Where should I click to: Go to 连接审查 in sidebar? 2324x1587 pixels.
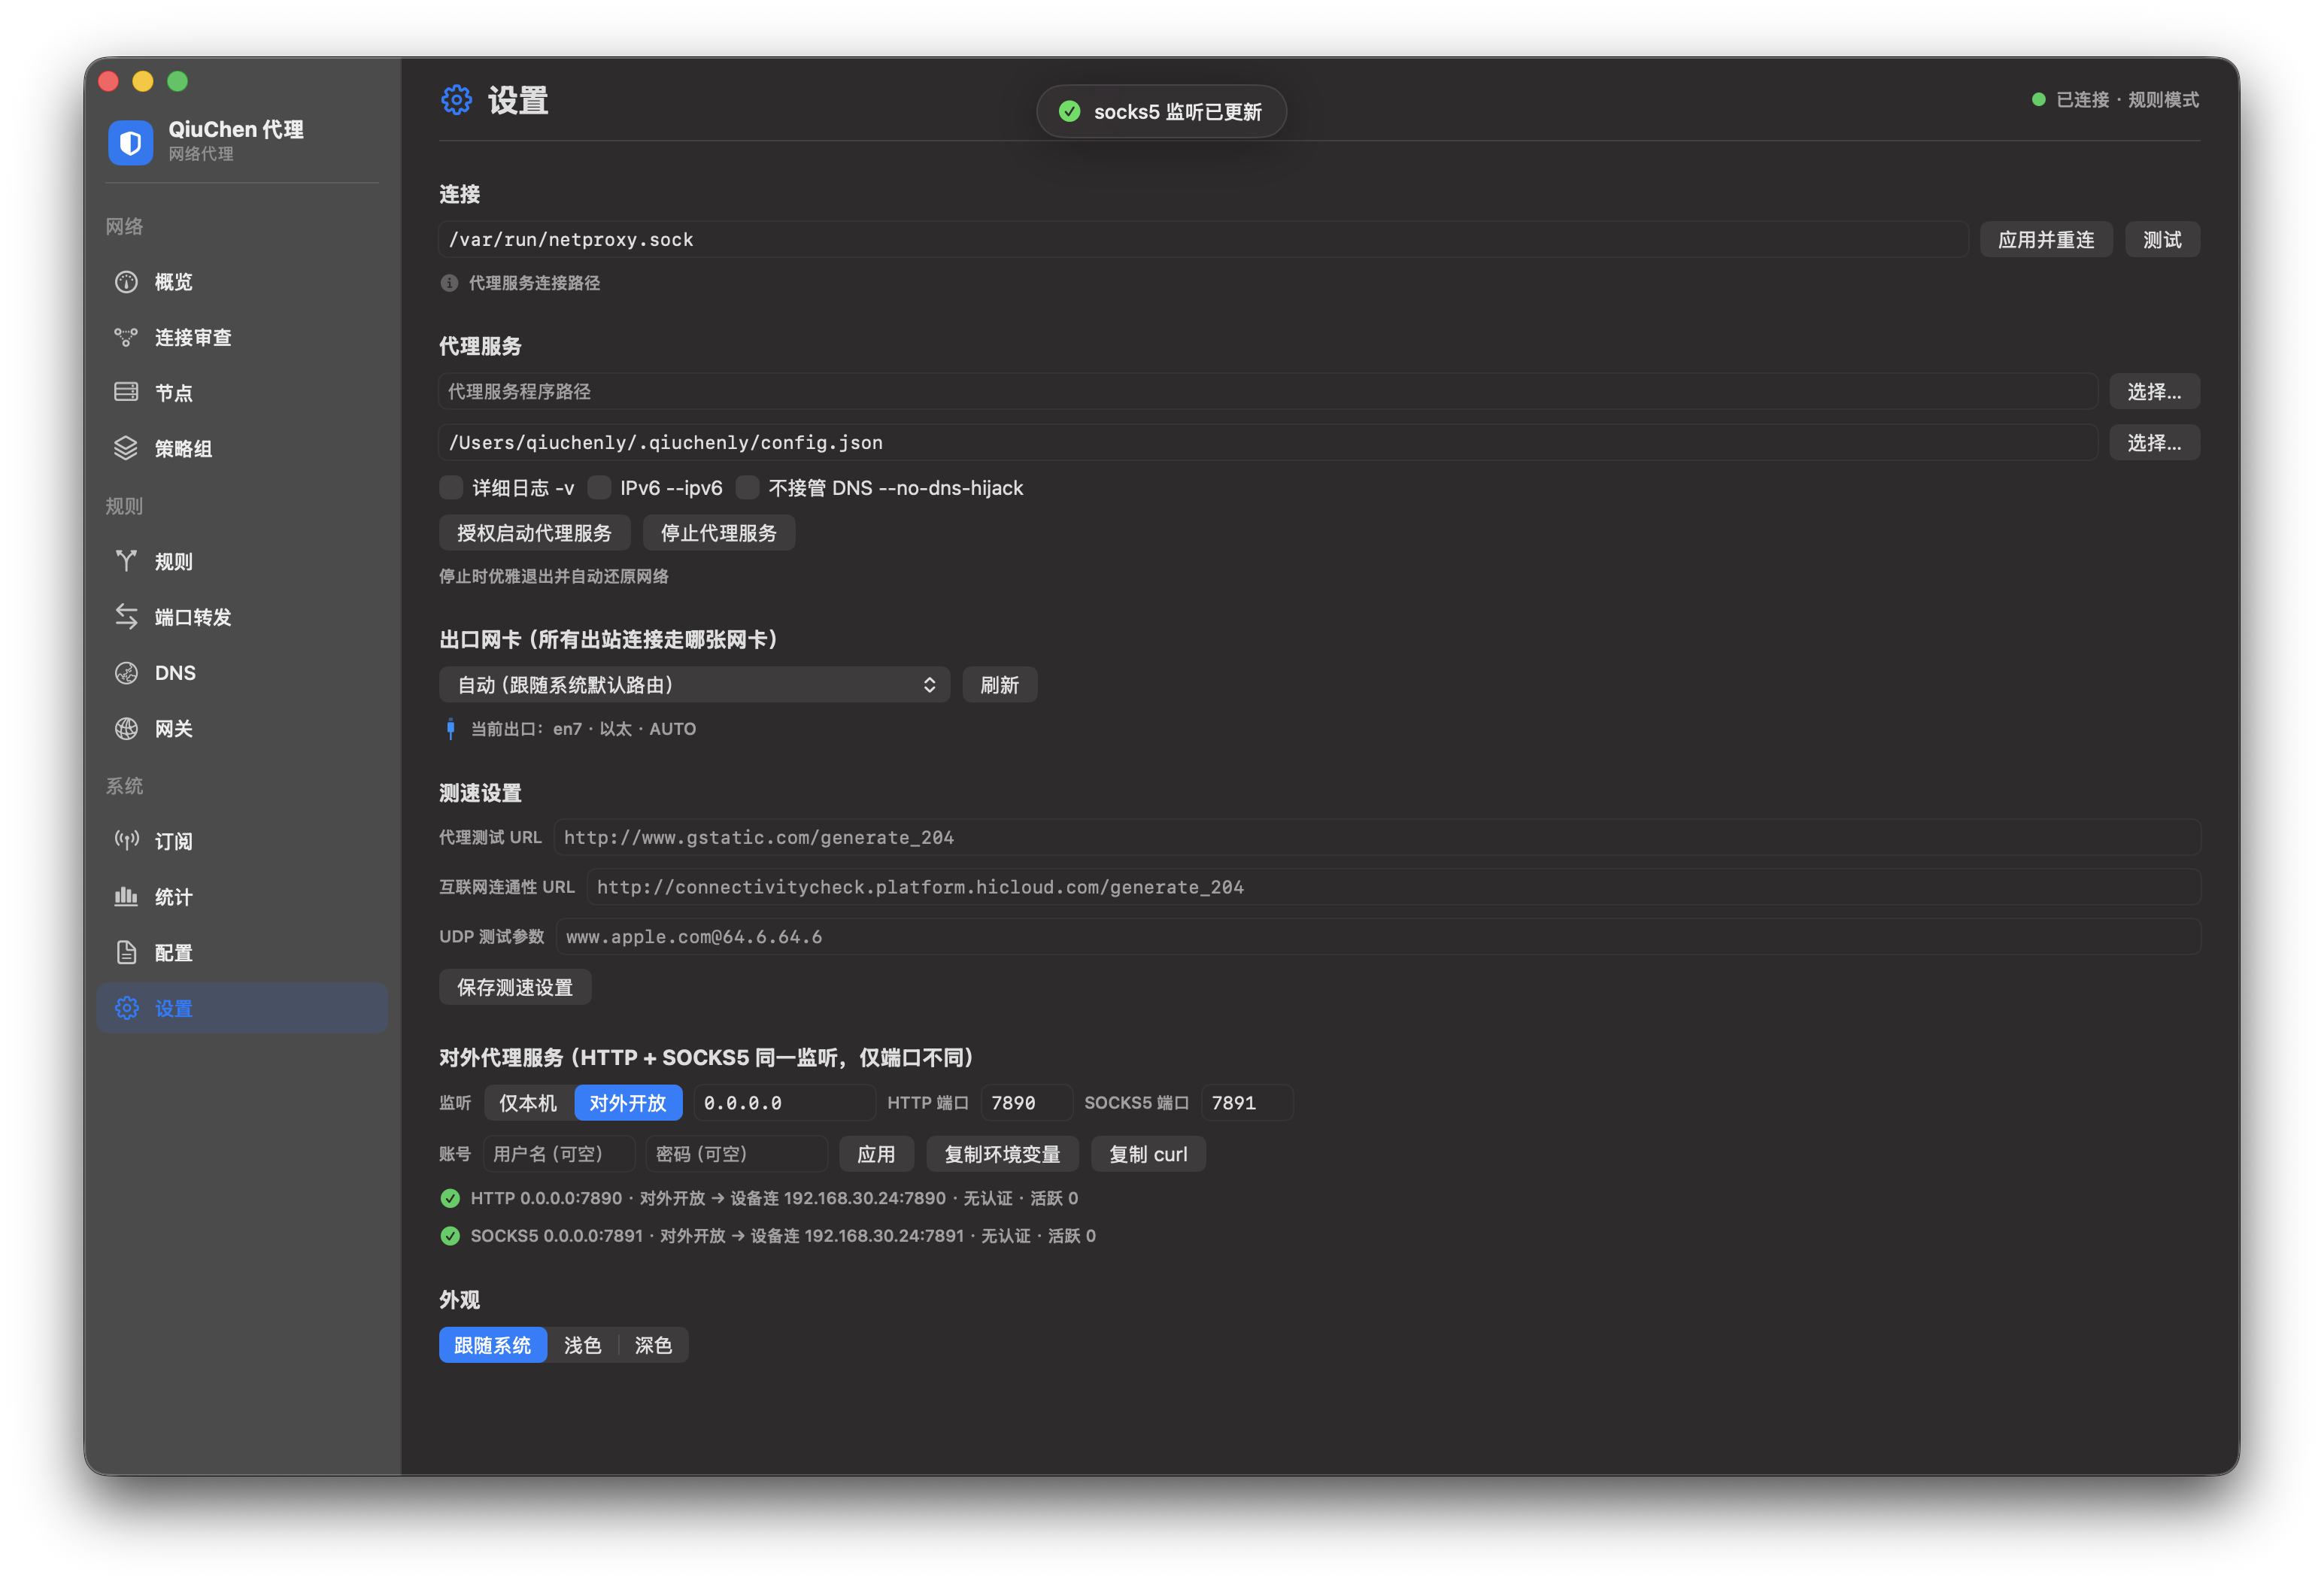pyautogui.click(x=242, y=338)
